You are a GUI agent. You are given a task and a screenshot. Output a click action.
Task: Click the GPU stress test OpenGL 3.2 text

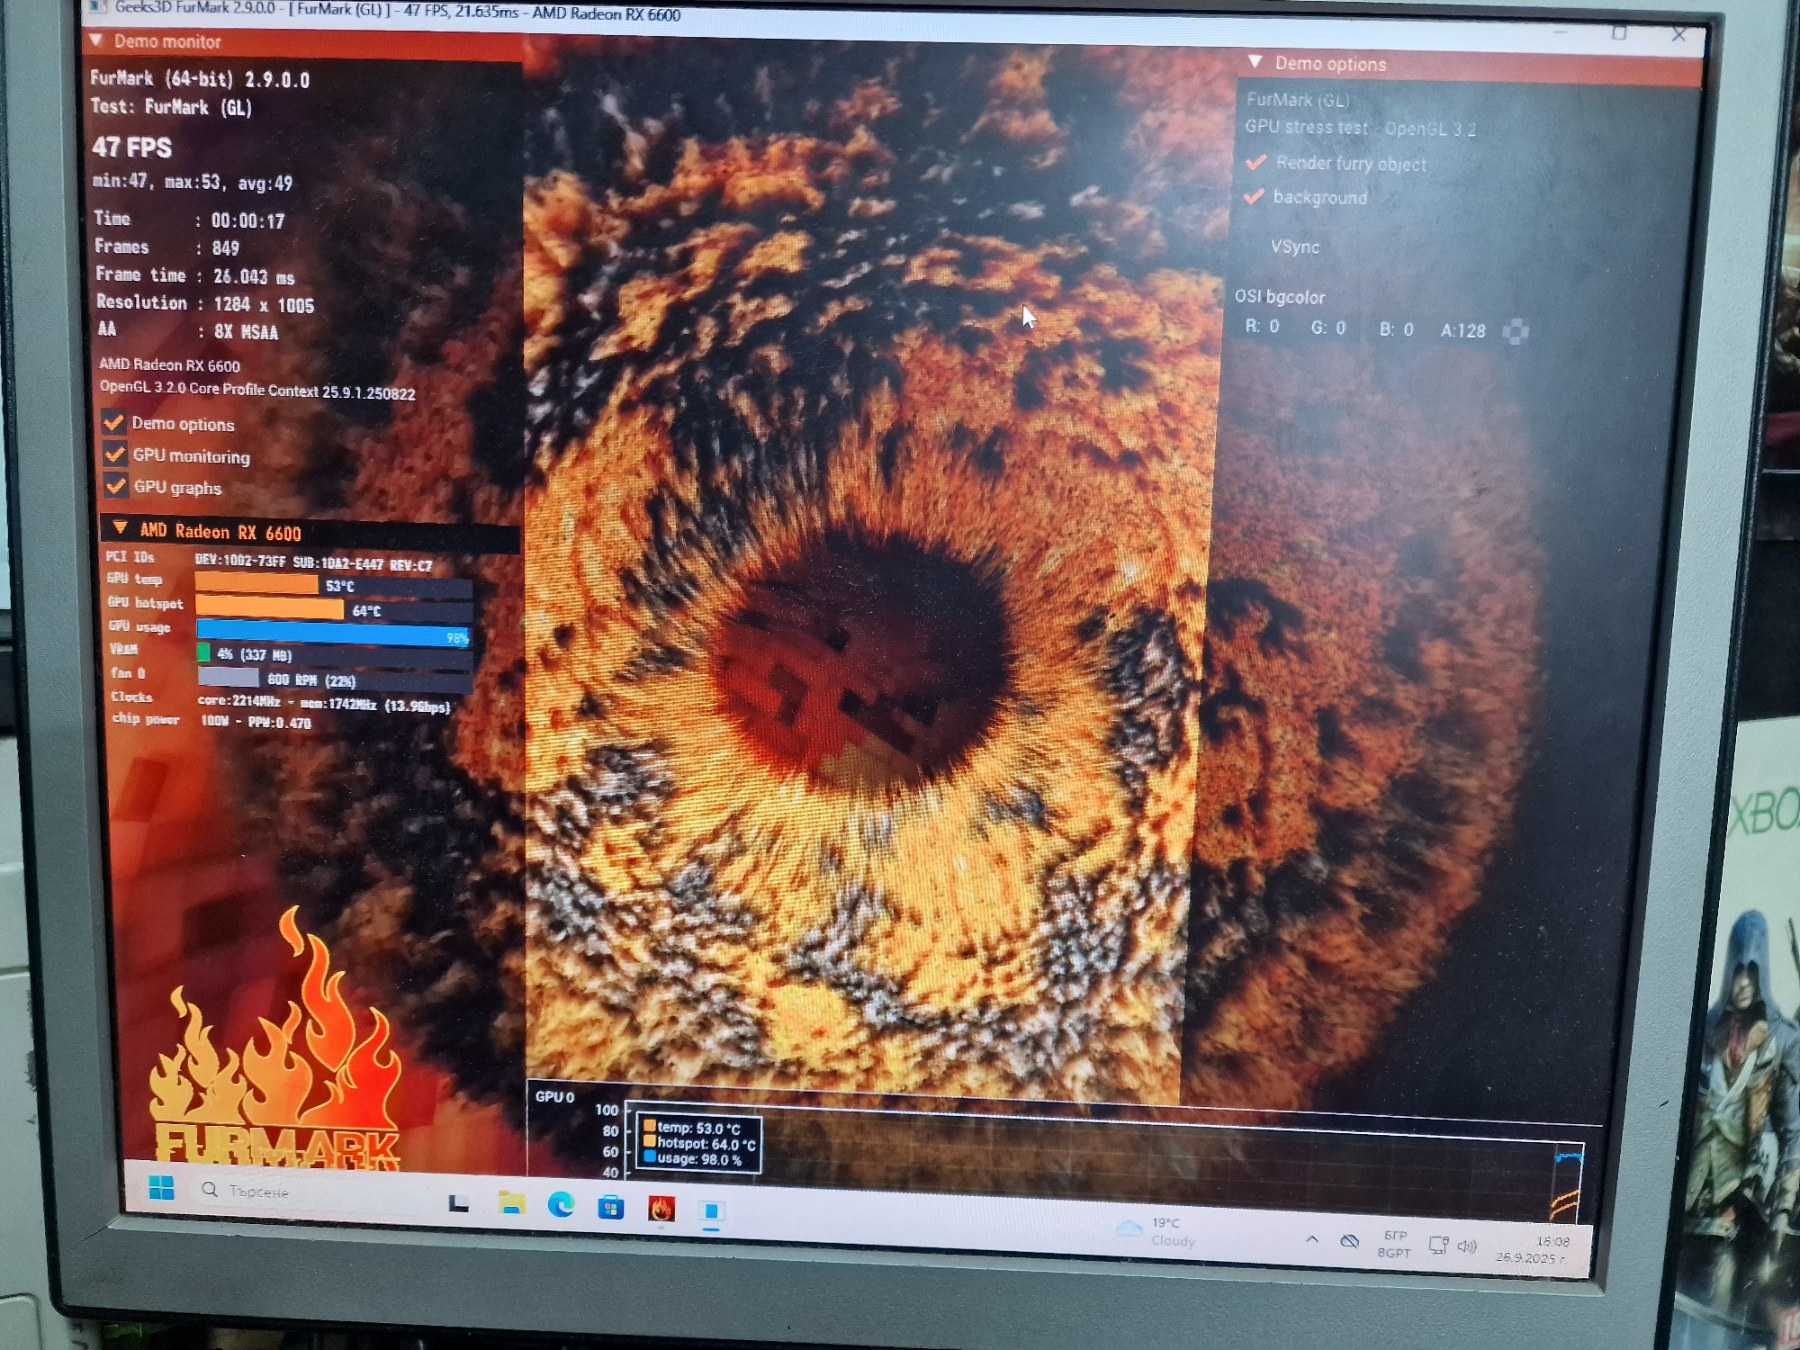coord(1360,128)
